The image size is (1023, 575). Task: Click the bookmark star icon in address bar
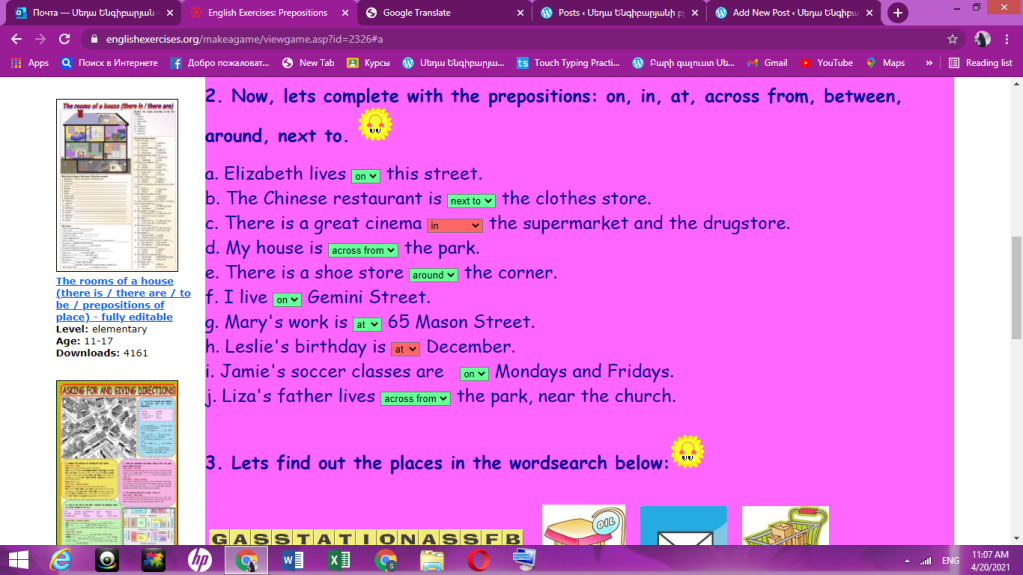tap(952, 39)
